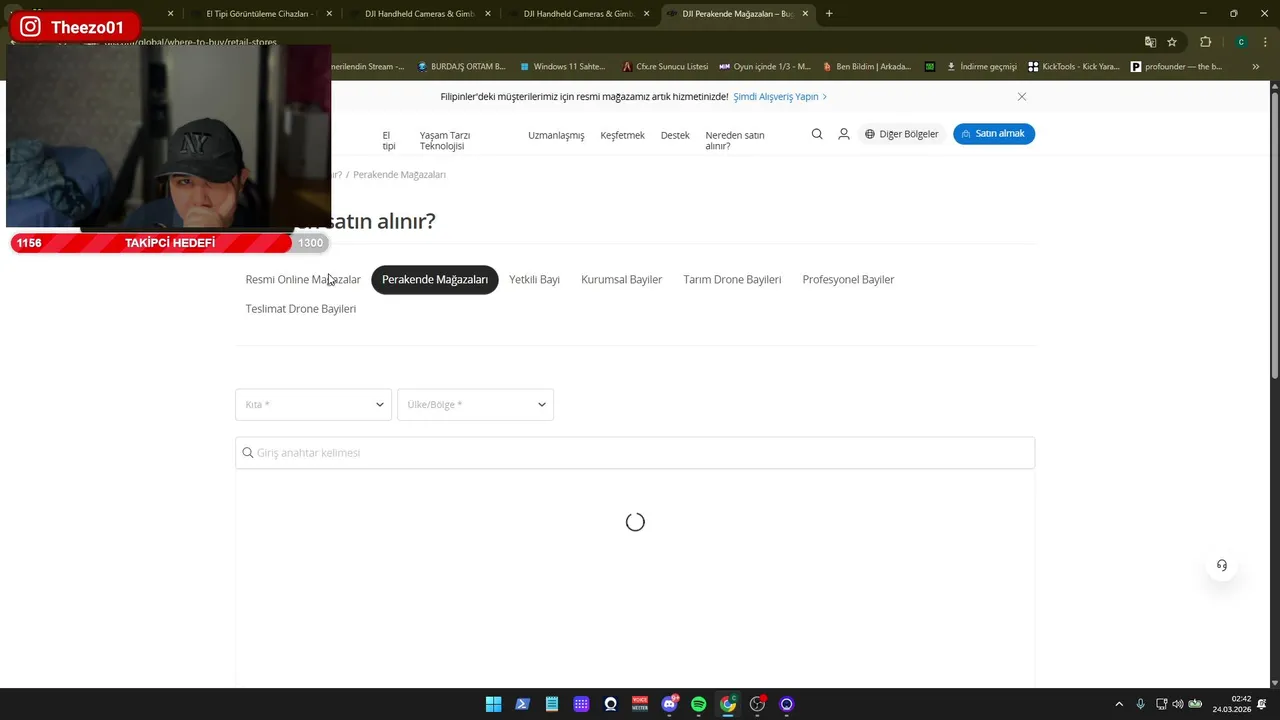Image resolution: width=1280 pixels, height=720 pixels.
Task: Select Resmi Online Mağazalar tab
Action: (x=303, y=280)
